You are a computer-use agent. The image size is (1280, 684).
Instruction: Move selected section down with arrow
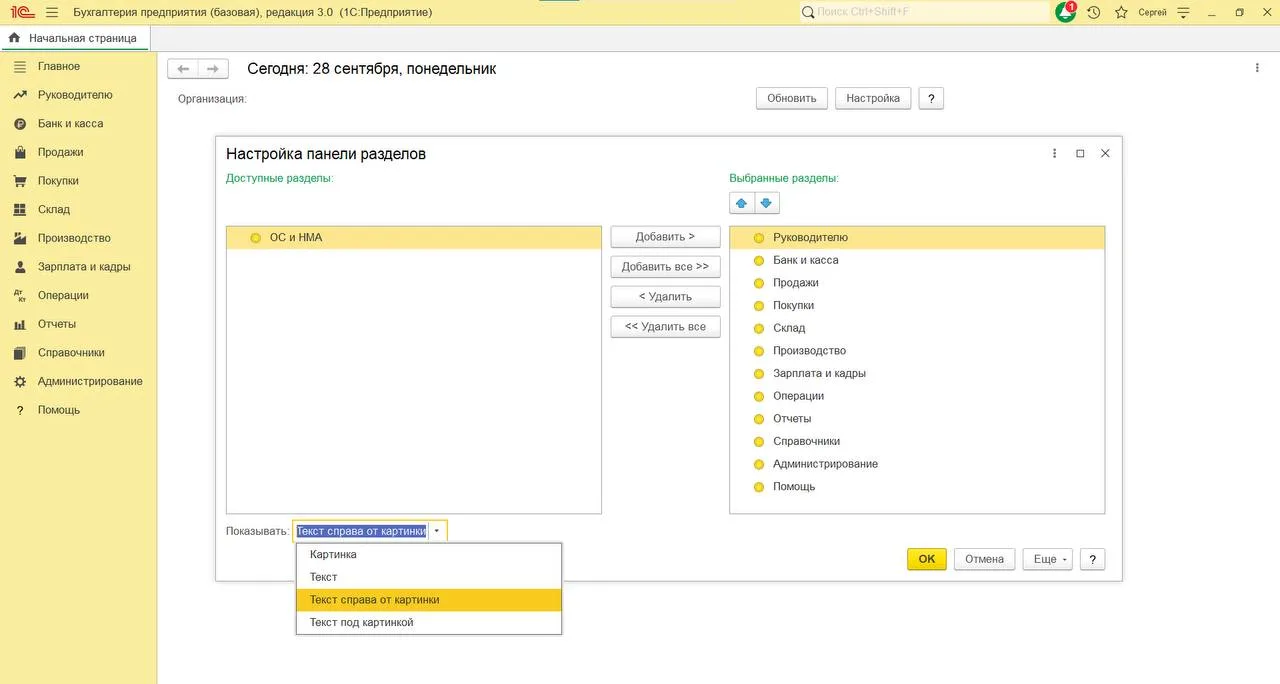[766, 203]
